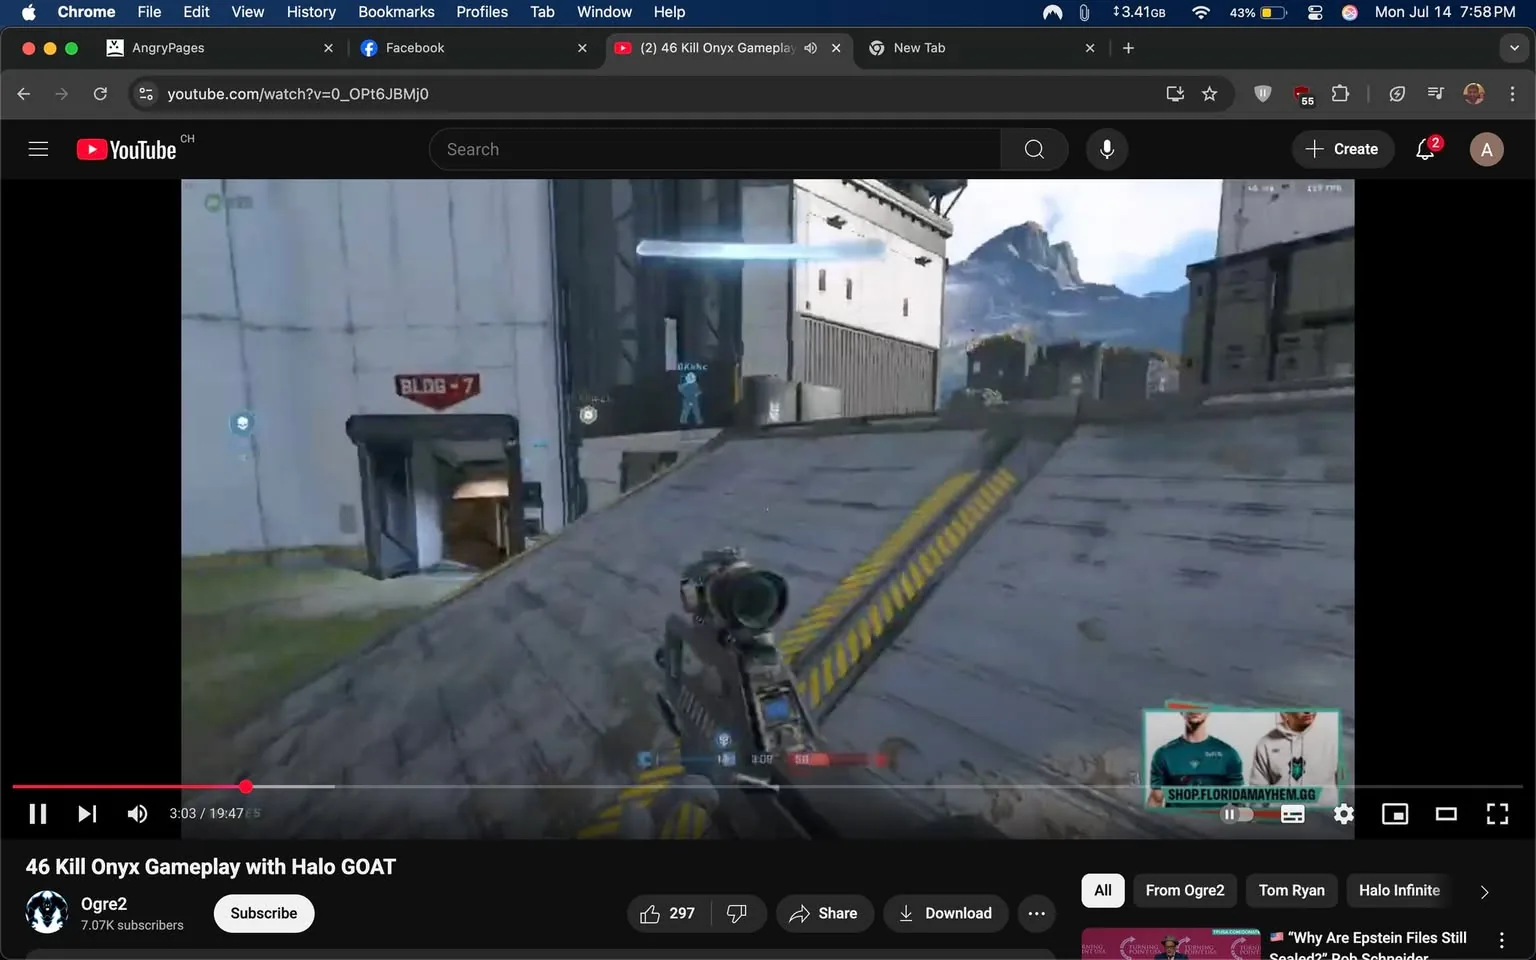The height and width of the screenshot is (960, 1536).
Task: Enable subtitles with the captions icon
Action: pos(1292,813)
